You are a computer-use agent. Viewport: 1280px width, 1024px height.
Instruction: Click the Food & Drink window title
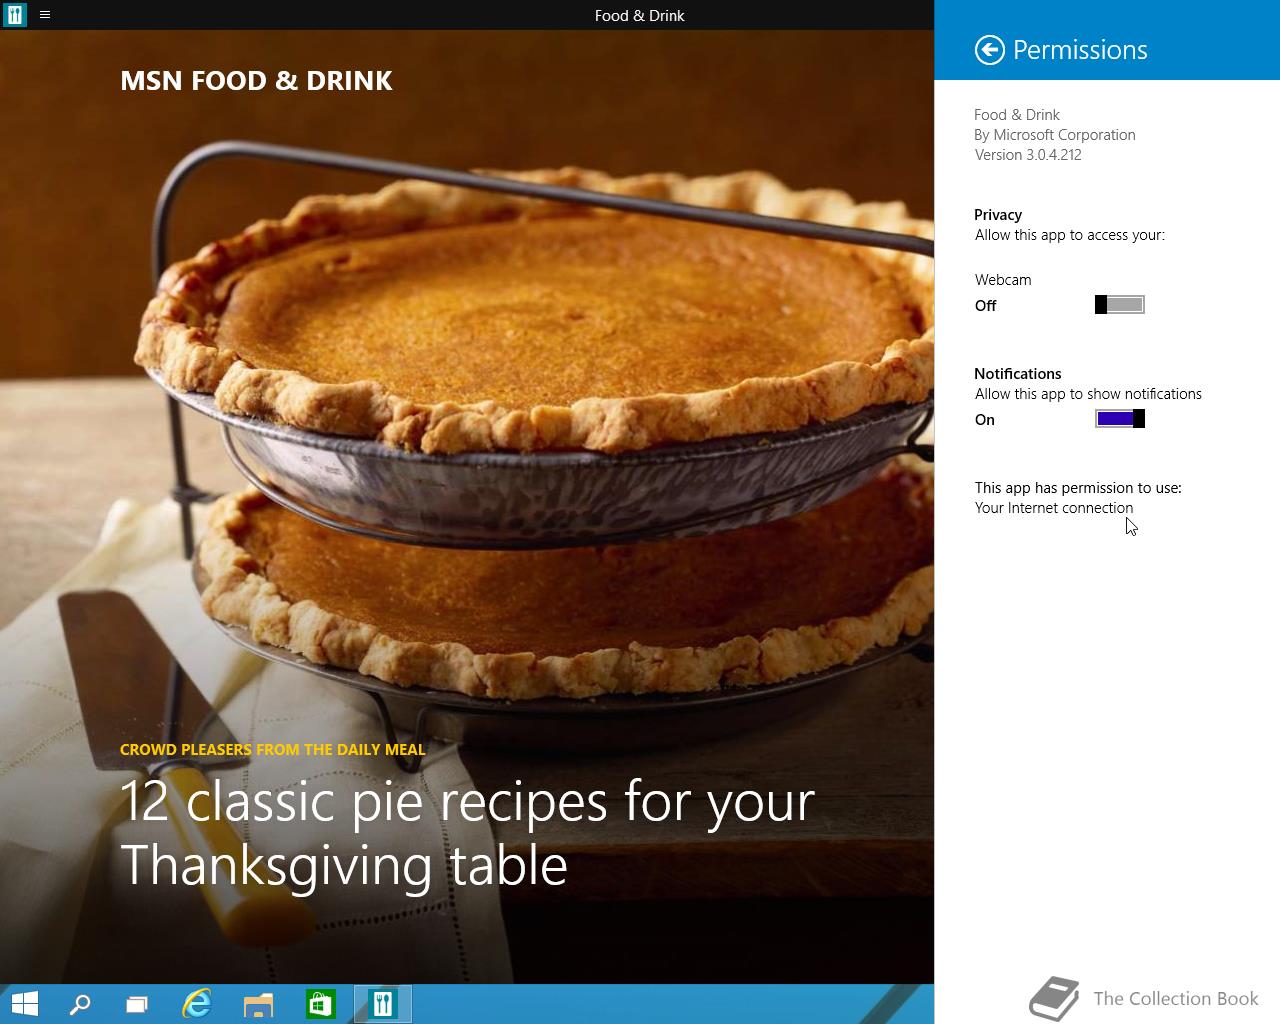click(x=640, y=15)
